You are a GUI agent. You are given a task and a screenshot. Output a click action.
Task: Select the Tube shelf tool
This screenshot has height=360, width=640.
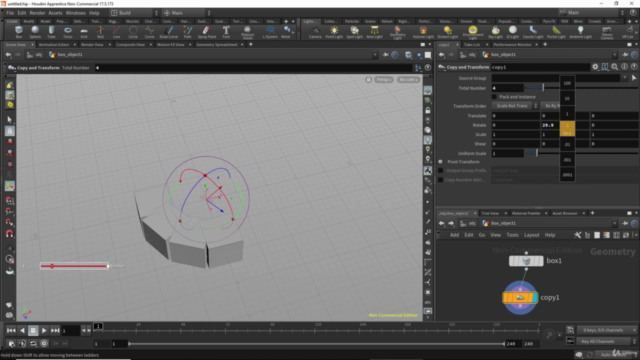pyautogui.click(x=51, y=32)
